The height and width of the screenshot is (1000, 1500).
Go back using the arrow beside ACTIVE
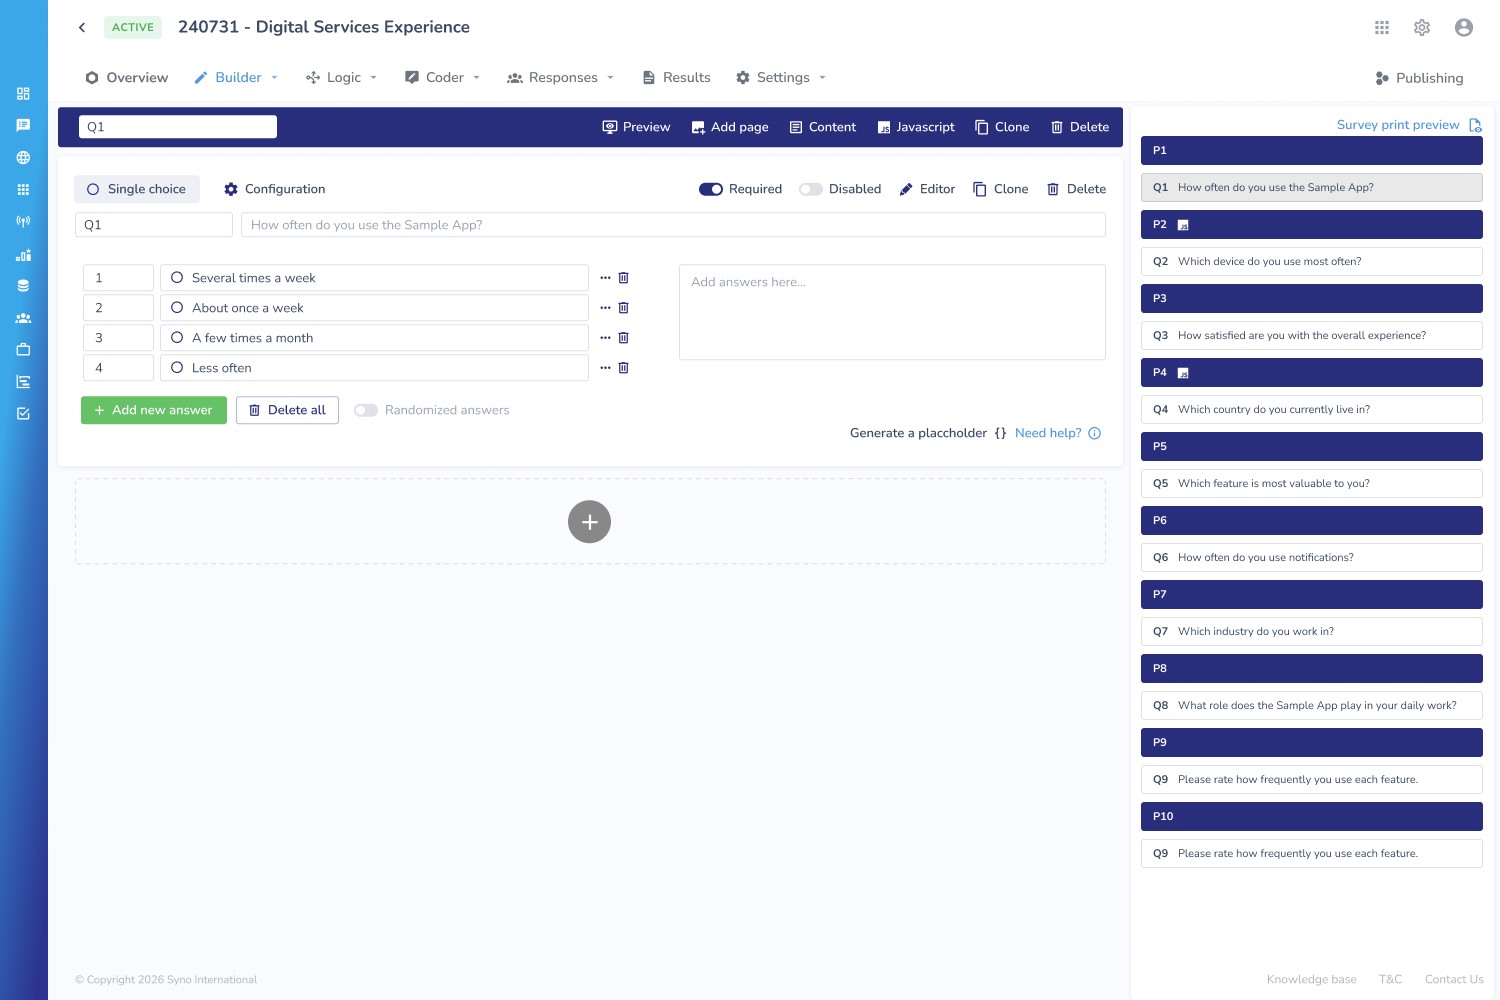[x=82, y=27]
